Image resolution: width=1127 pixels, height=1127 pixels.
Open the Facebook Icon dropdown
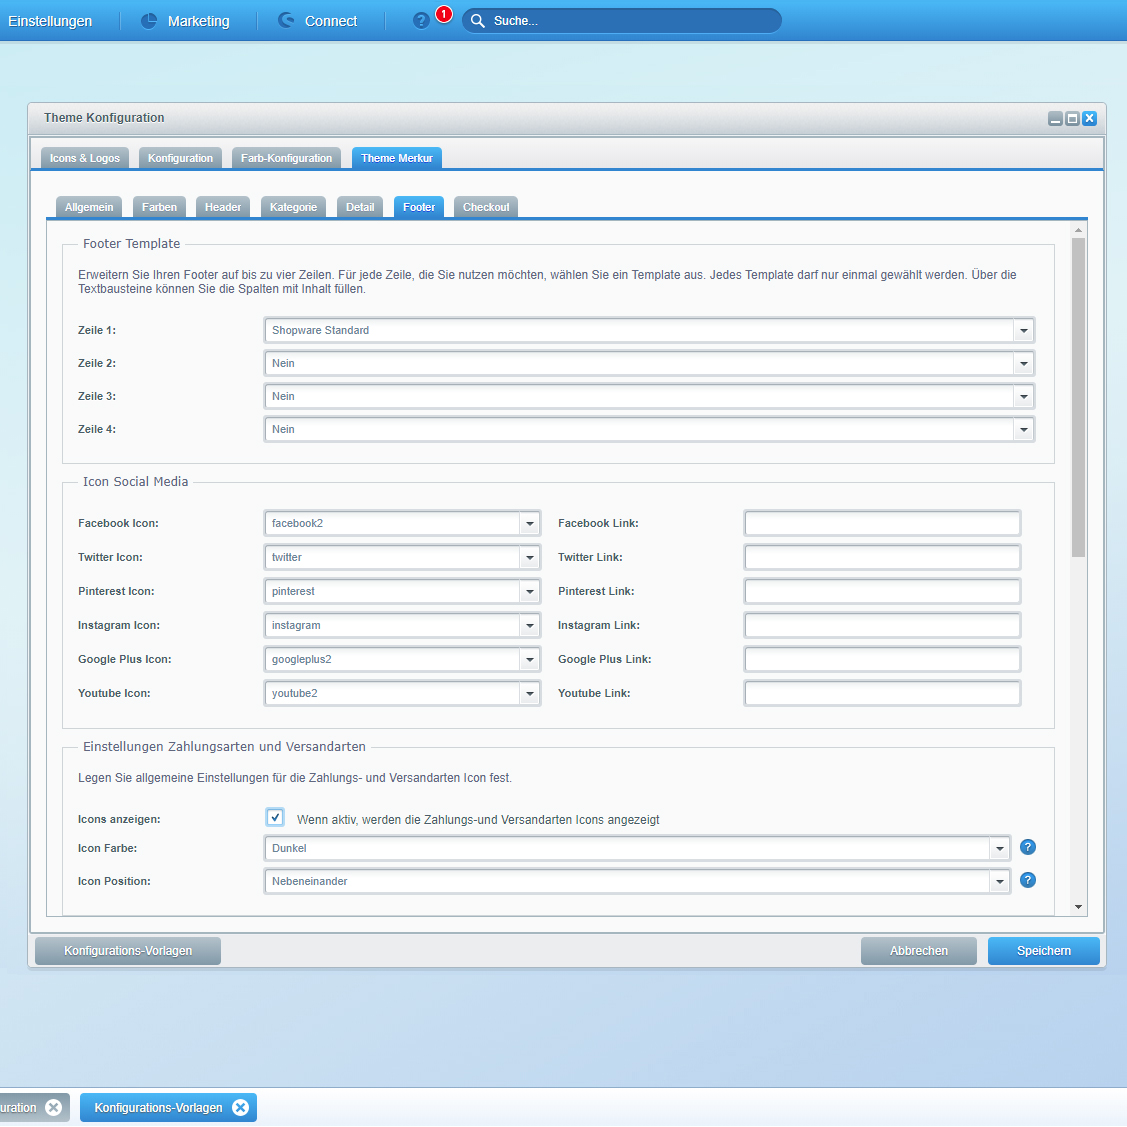pyautogui.click(x=530, y=523)
